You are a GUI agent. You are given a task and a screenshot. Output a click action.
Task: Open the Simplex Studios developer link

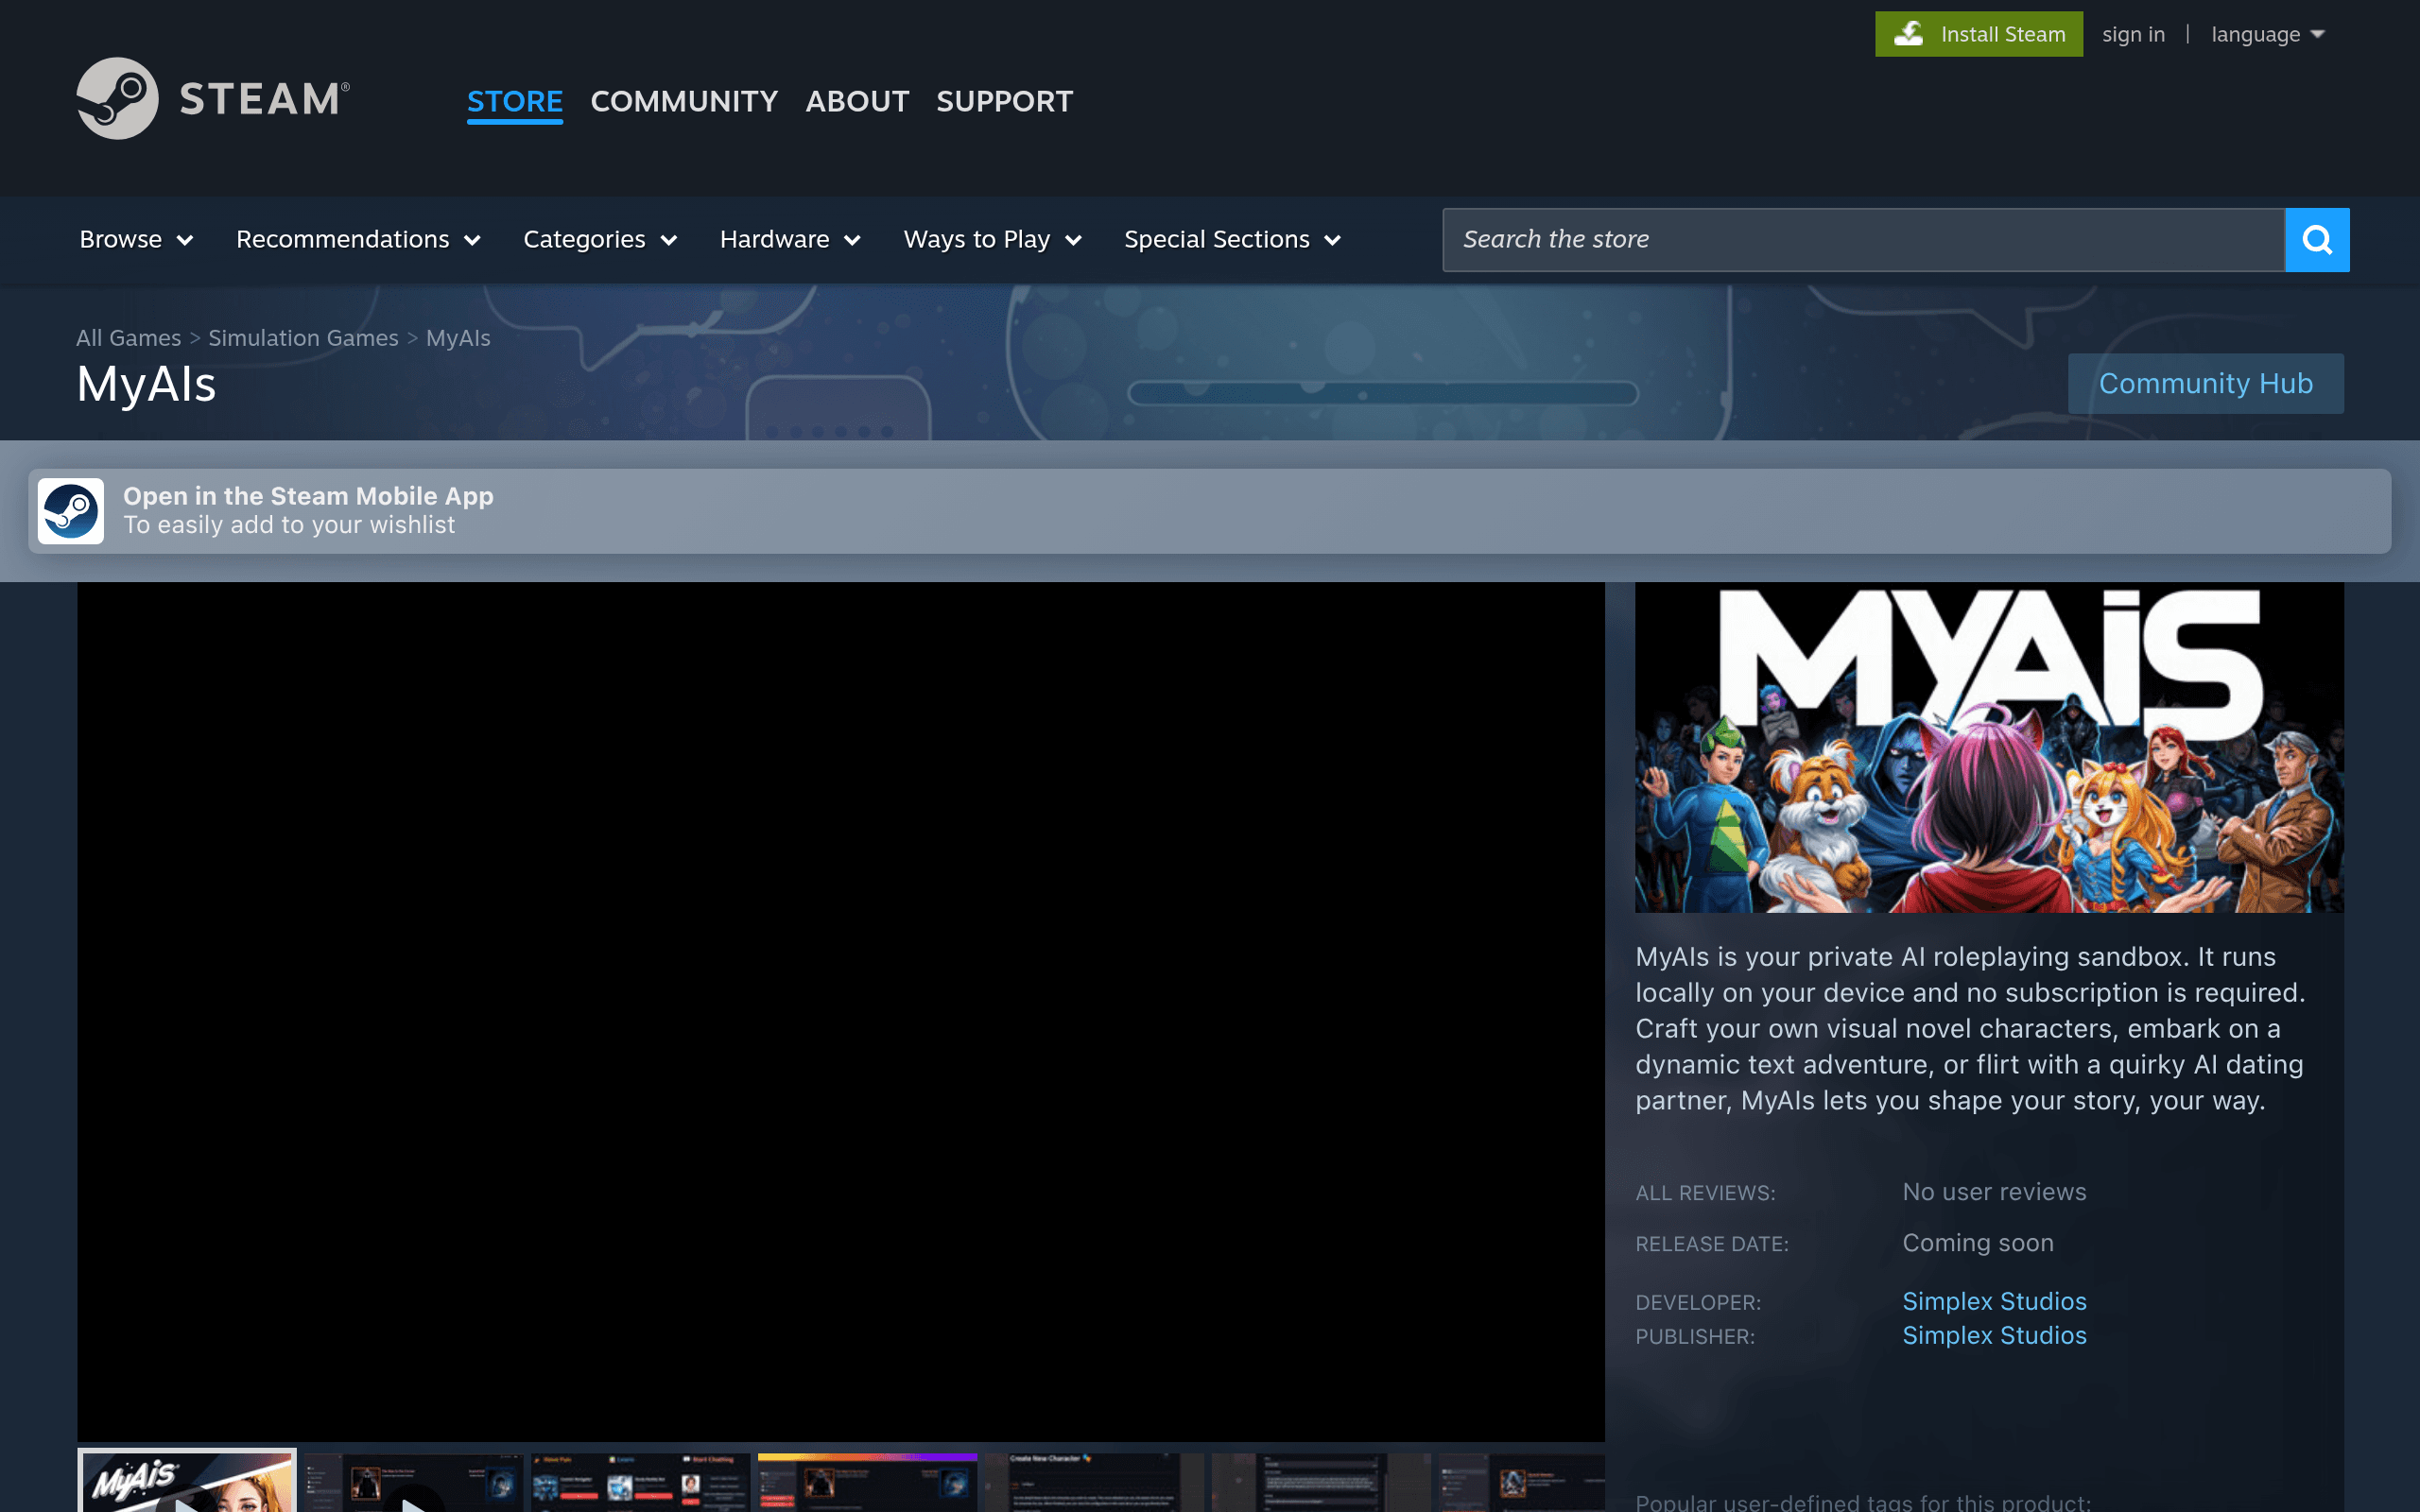[x=1994, y=1301]
